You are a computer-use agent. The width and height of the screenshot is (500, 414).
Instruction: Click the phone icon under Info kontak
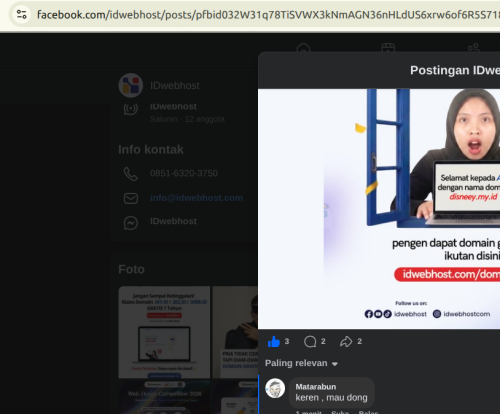tap(130, 174)
